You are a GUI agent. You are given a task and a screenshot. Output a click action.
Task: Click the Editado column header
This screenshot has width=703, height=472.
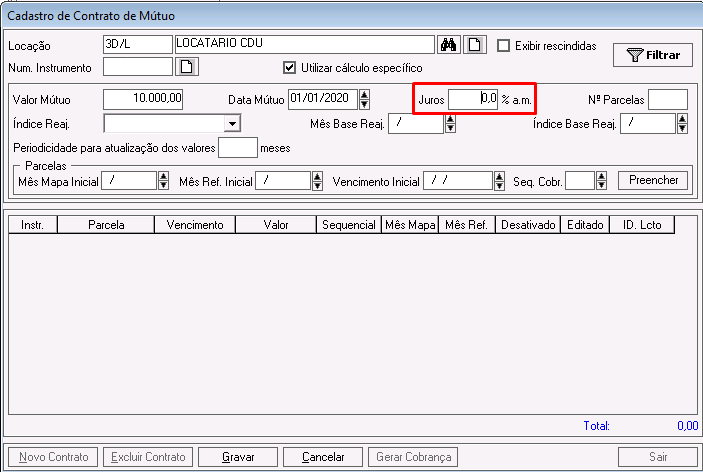coord(585,225)
